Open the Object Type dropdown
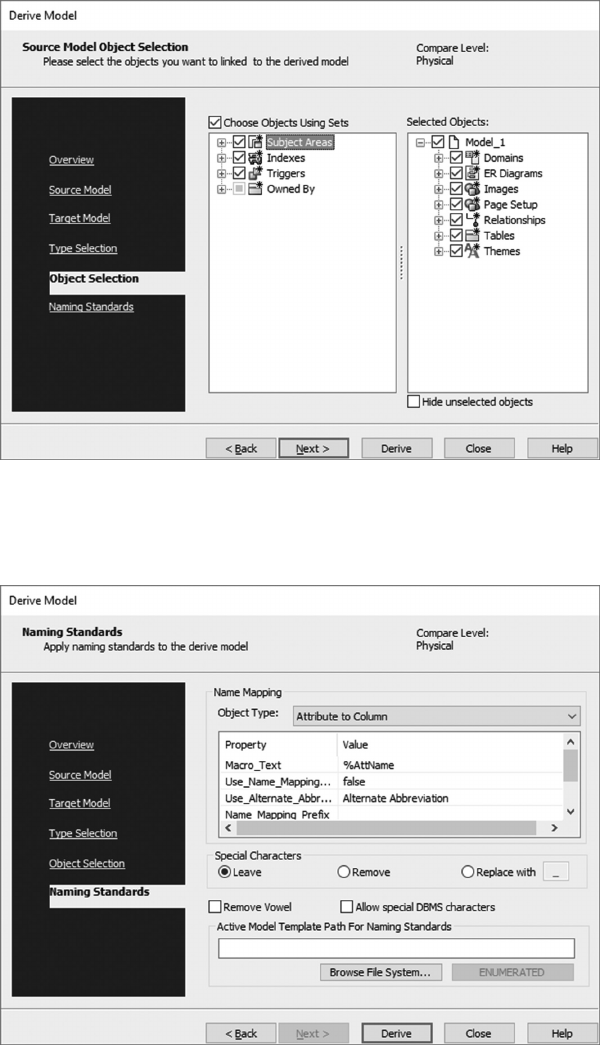The height and width of the screenshot is (1045, 600). (437, 716)
